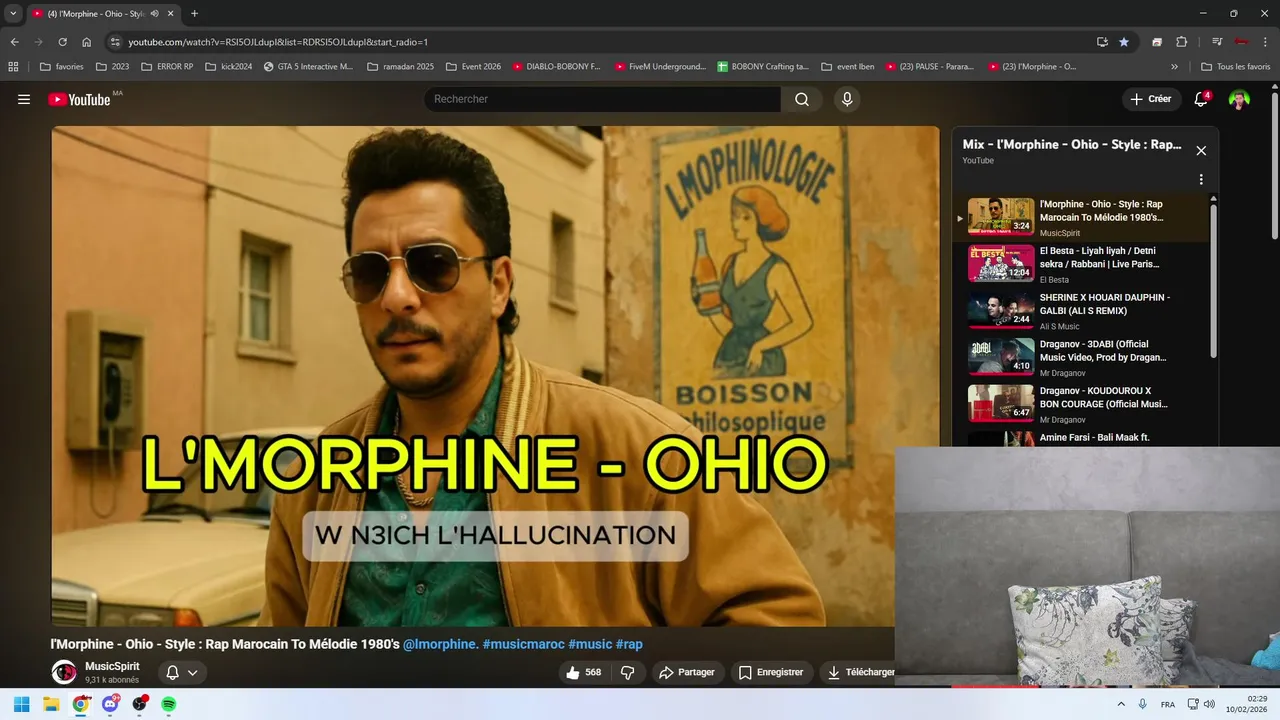Open Spotify from the taskbar

(x=169, y=704)
